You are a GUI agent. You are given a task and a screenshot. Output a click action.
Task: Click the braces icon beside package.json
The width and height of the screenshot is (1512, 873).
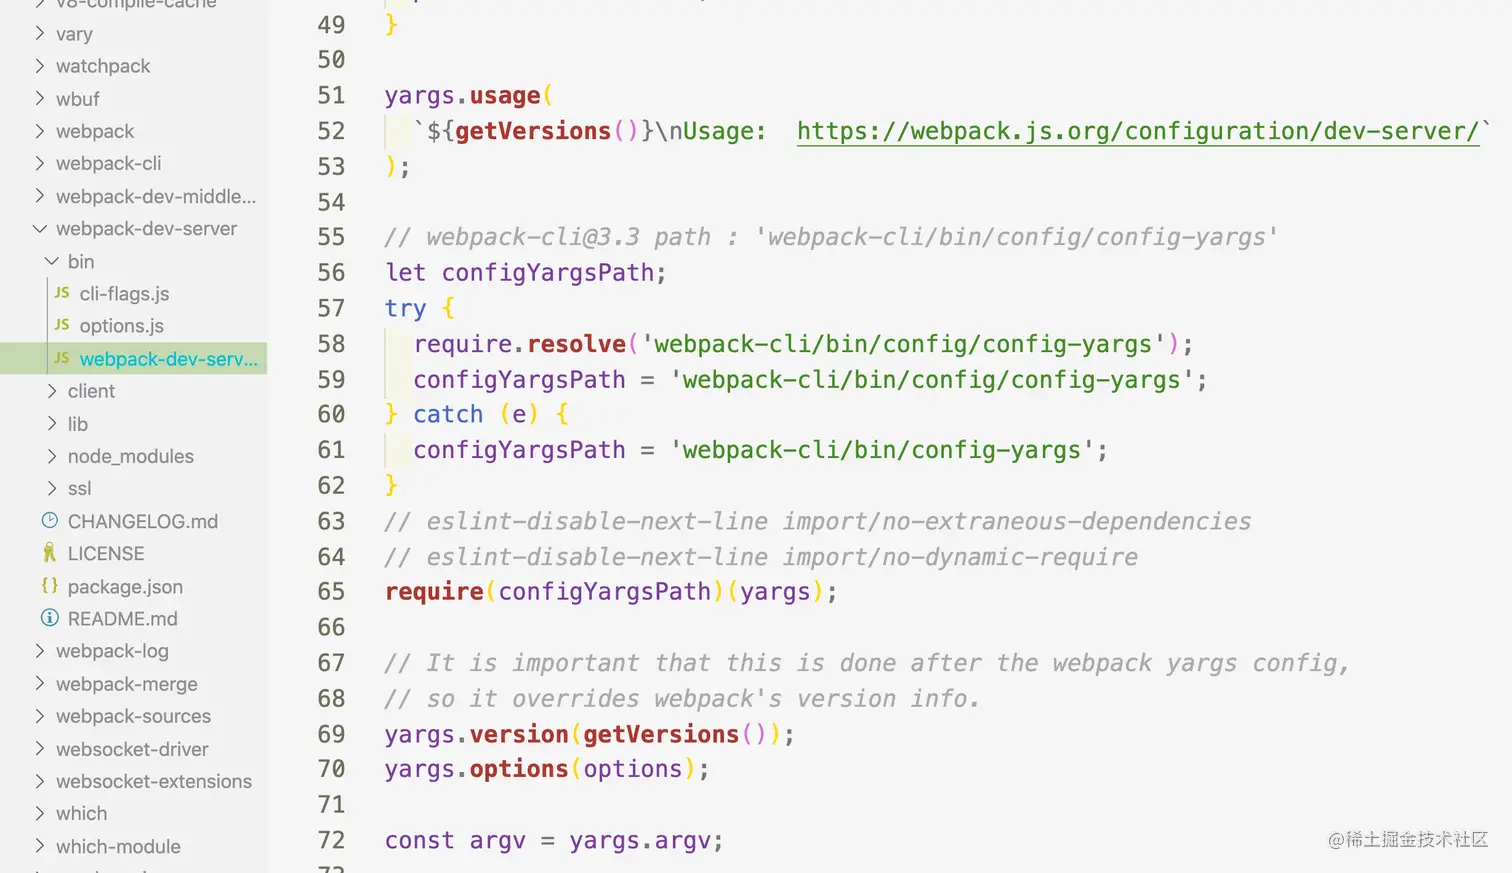tap(49, 586)
